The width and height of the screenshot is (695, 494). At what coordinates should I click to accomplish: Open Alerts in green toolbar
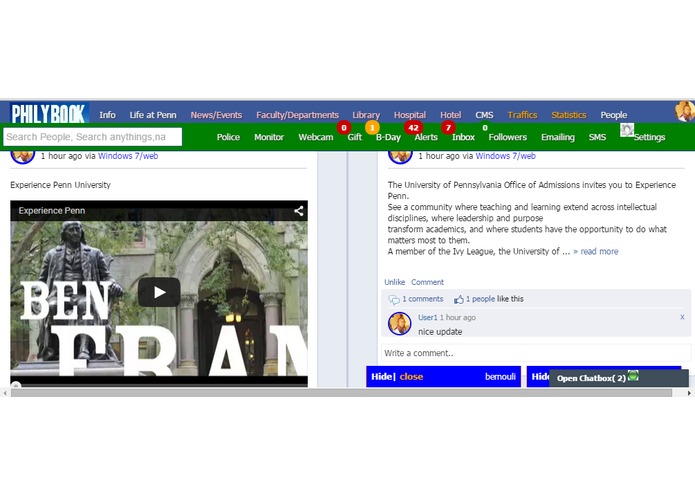point(426,137)
